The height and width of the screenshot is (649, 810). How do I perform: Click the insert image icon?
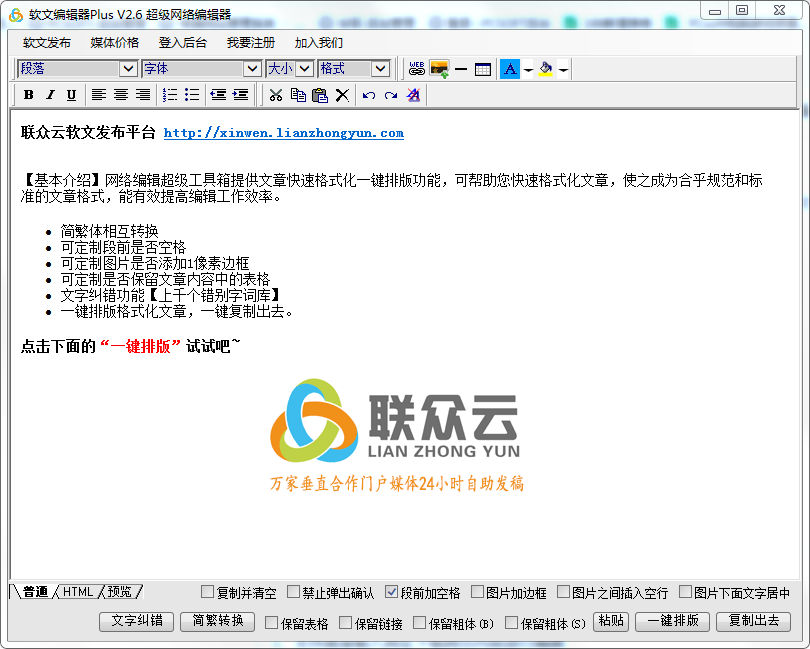pos(439,69)
